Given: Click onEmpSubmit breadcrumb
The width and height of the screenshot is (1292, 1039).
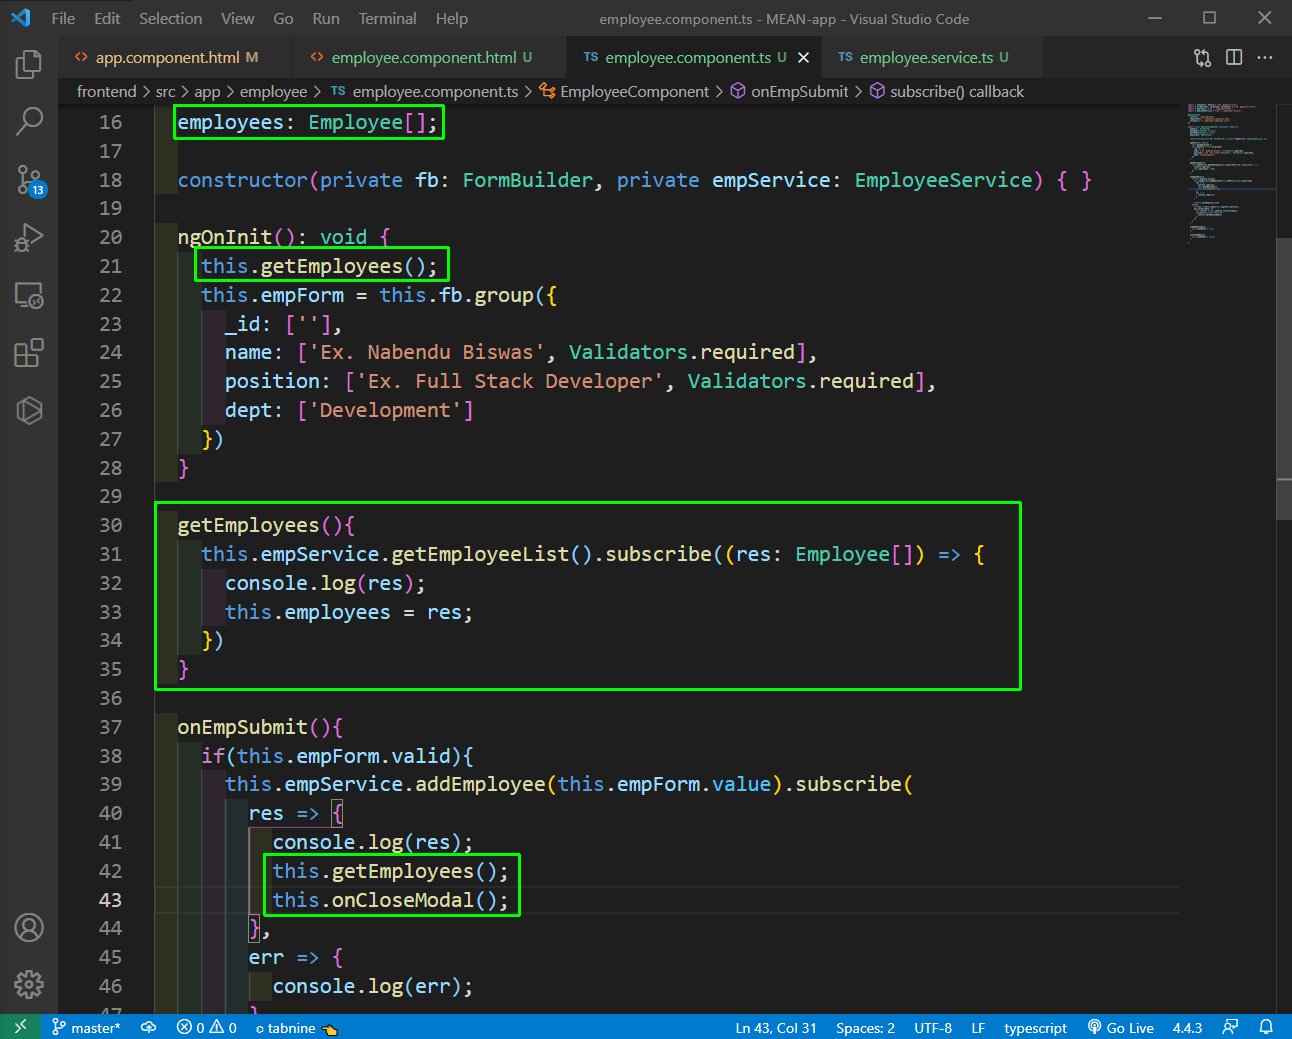Looking at the screenshot, I should (x=789, y=91).
